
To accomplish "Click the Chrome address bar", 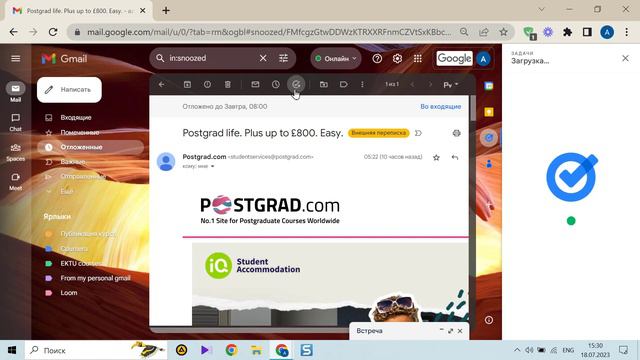I will click(269, 32).
